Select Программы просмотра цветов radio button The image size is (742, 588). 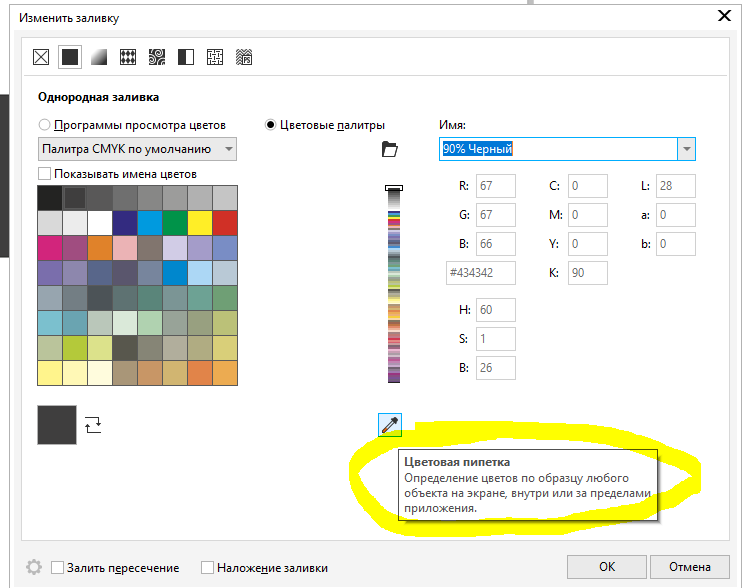click(44, 125)
